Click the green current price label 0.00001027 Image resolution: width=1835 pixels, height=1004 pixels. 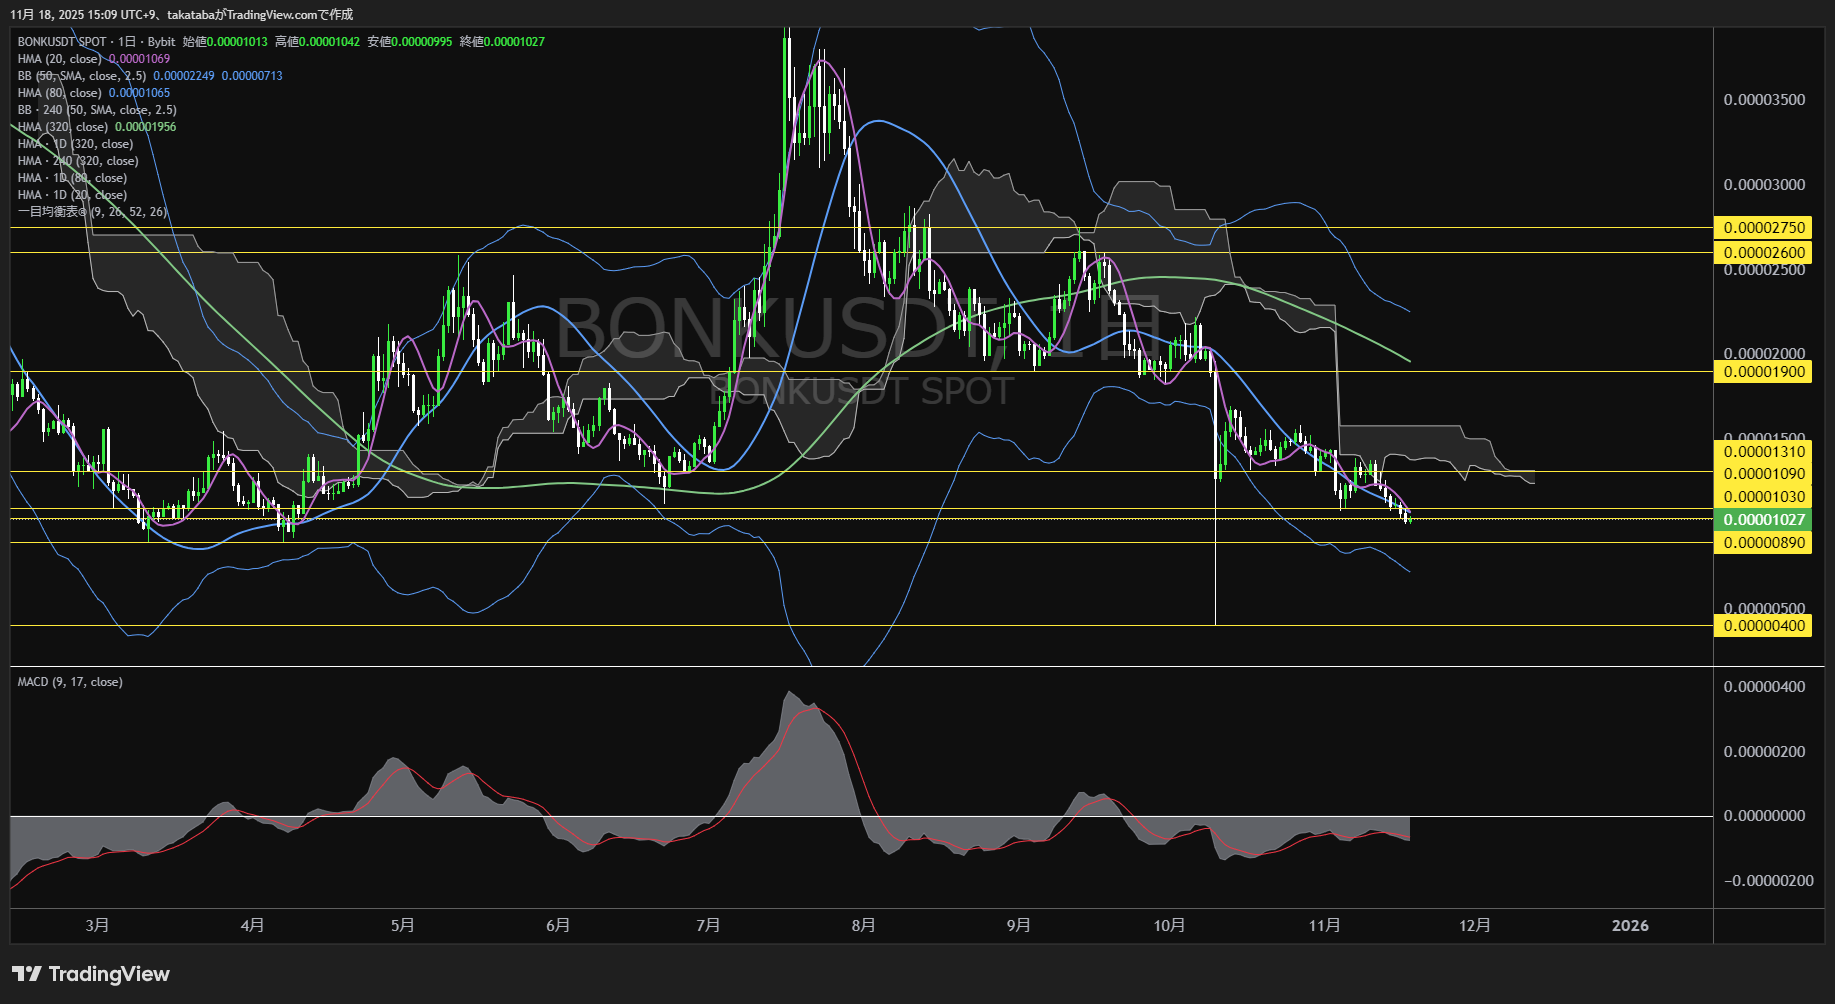(x=1763, y=520)
